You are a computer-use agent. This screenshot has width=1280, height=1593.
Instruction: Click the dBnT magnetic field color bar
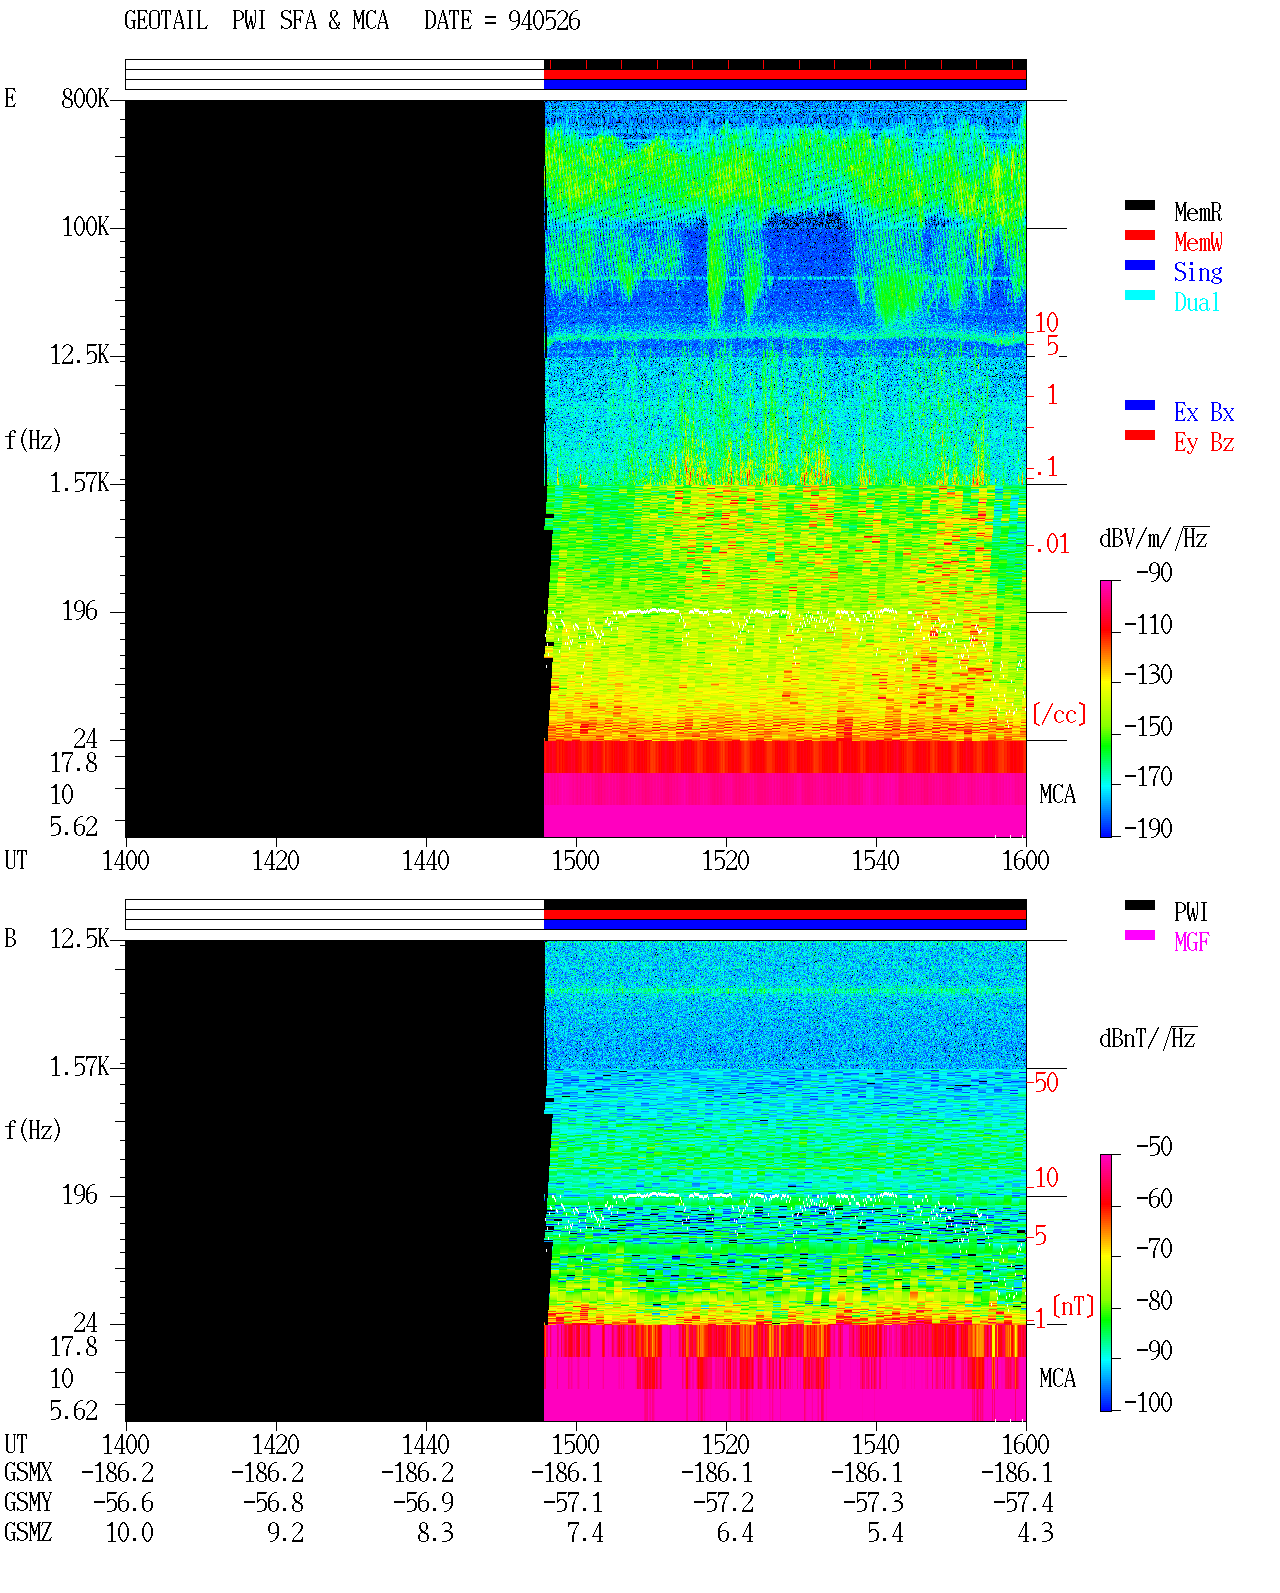point(1106,1283)
